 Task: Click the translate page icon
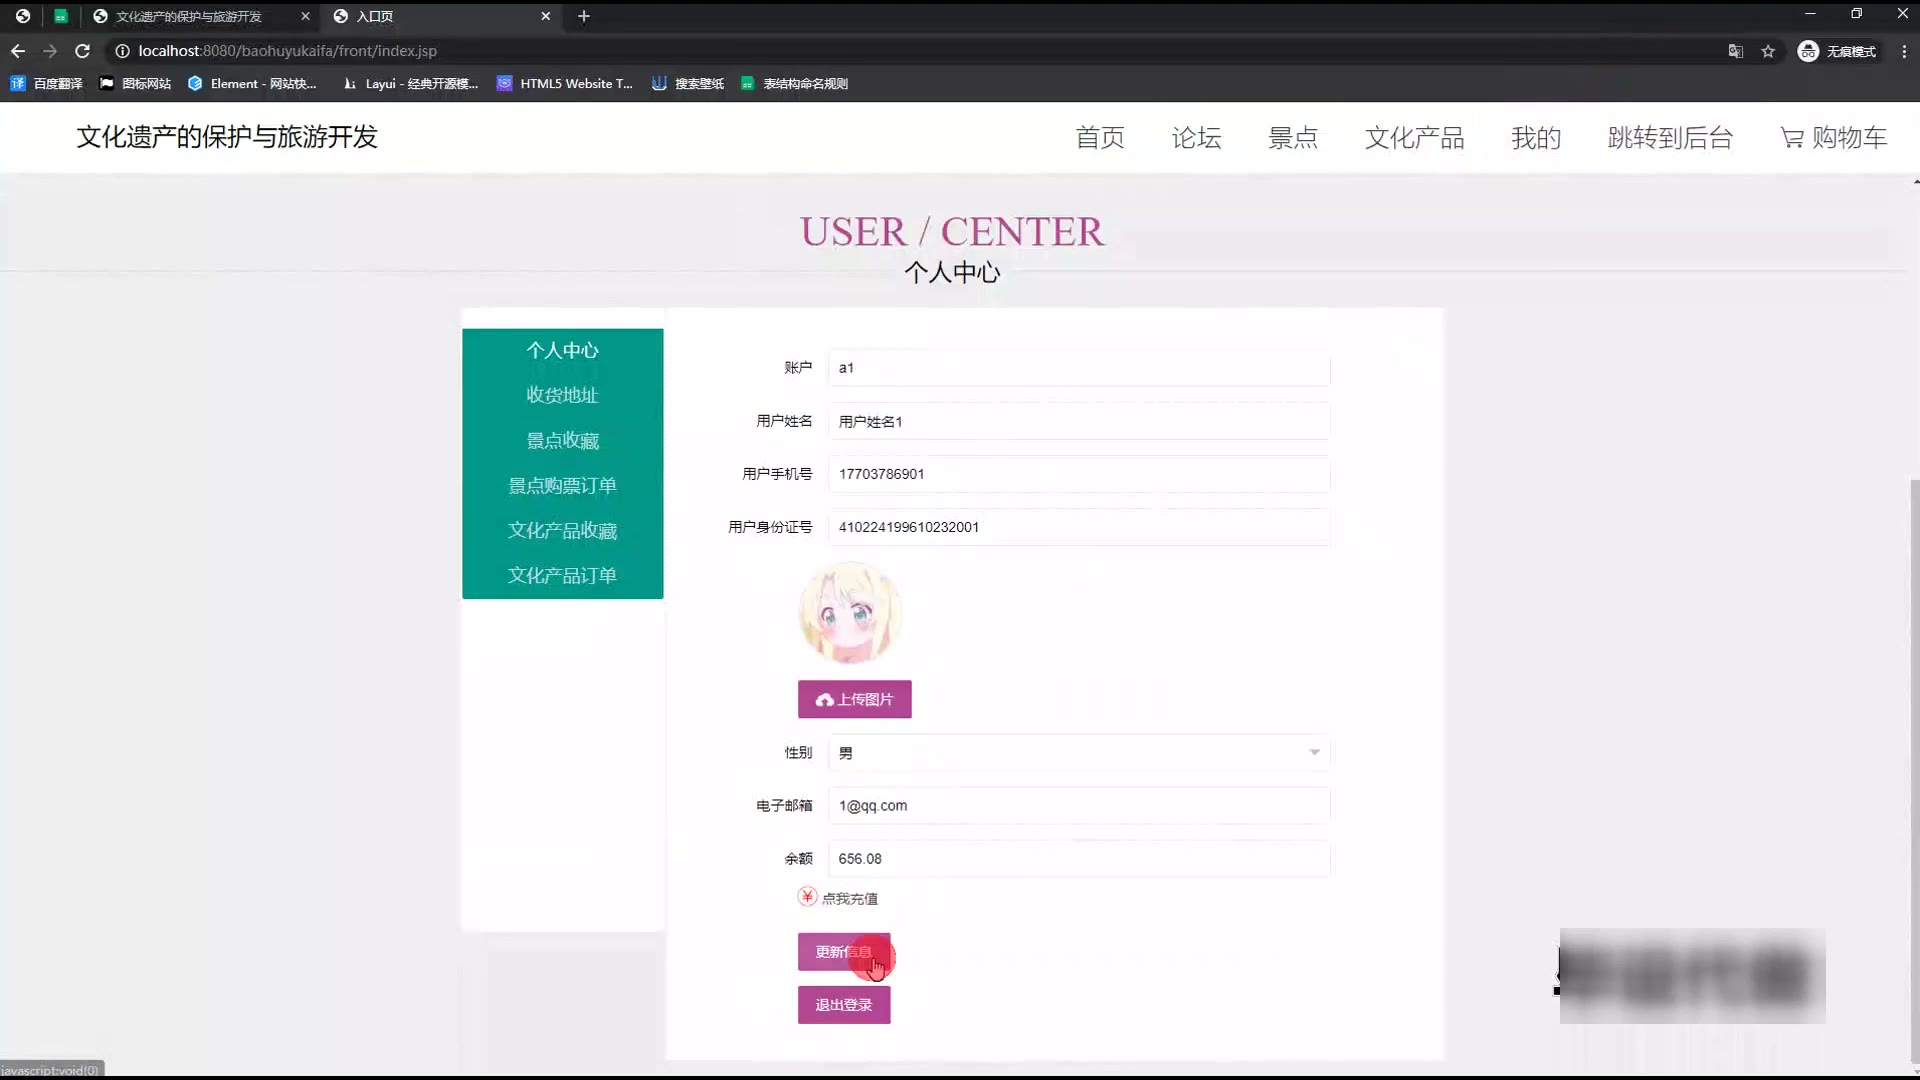click(x=1736, y=51)
